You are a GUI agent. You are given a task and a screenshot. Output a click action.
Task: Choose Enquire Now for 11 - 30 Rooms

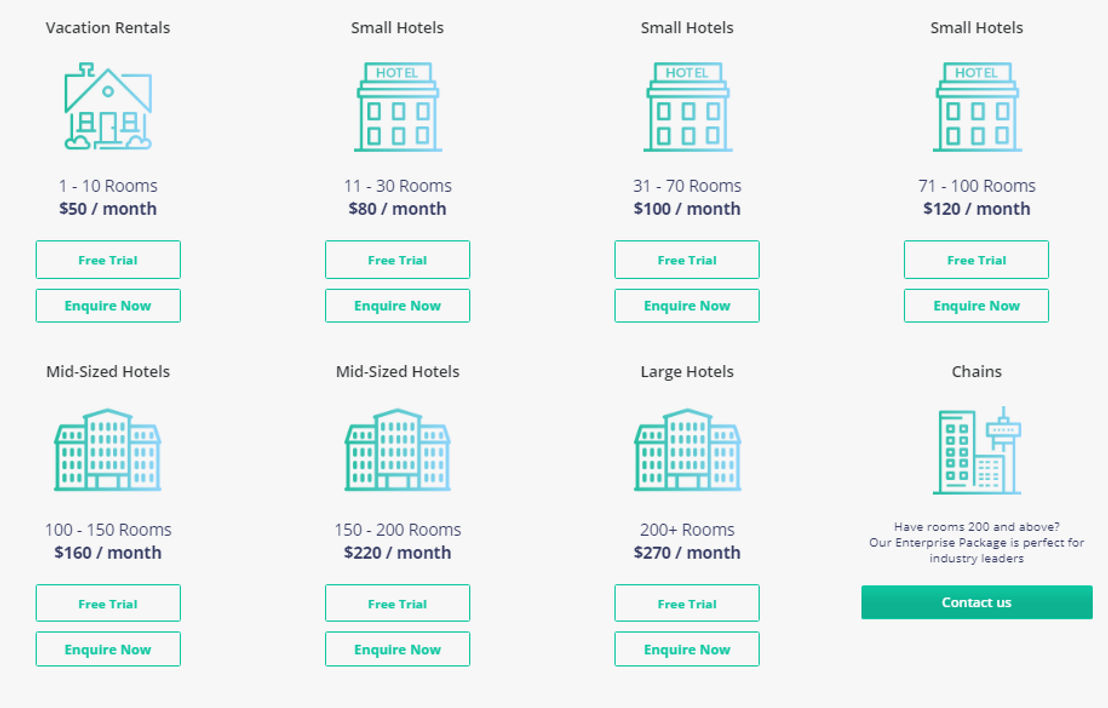tap(398, 306)
